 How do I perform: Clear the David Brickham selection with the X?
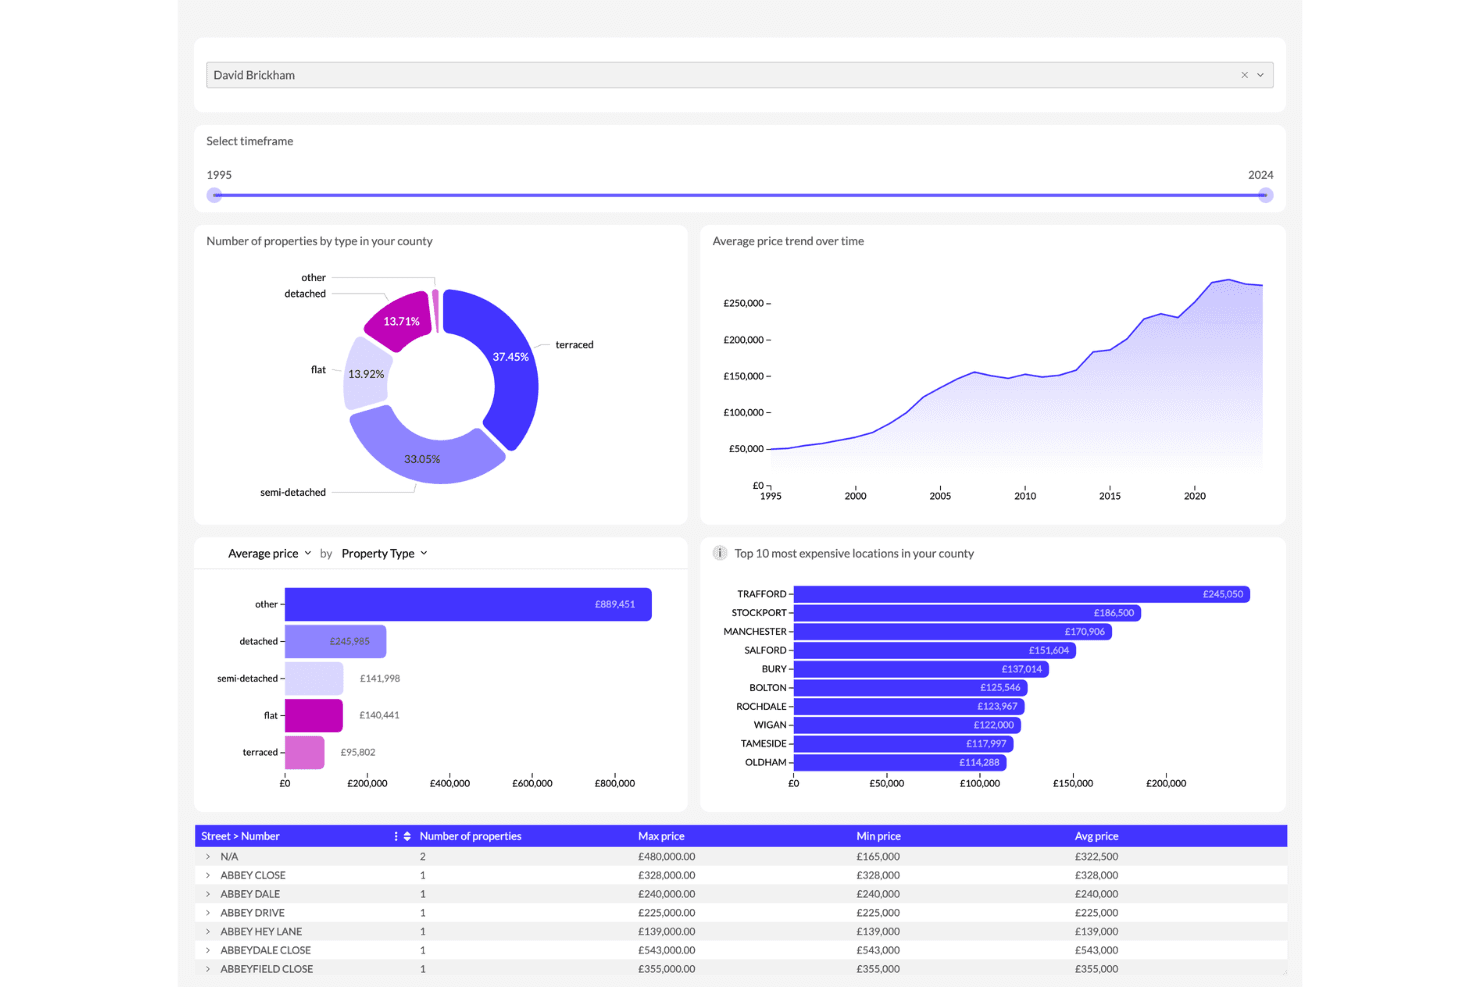coord(1244,75)
